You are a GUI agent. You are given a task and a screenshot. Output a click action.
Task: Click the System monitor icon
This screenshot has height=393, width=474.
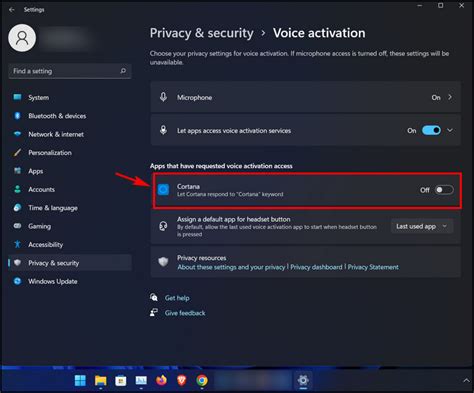pyautogui.click(x=17, y=97)
